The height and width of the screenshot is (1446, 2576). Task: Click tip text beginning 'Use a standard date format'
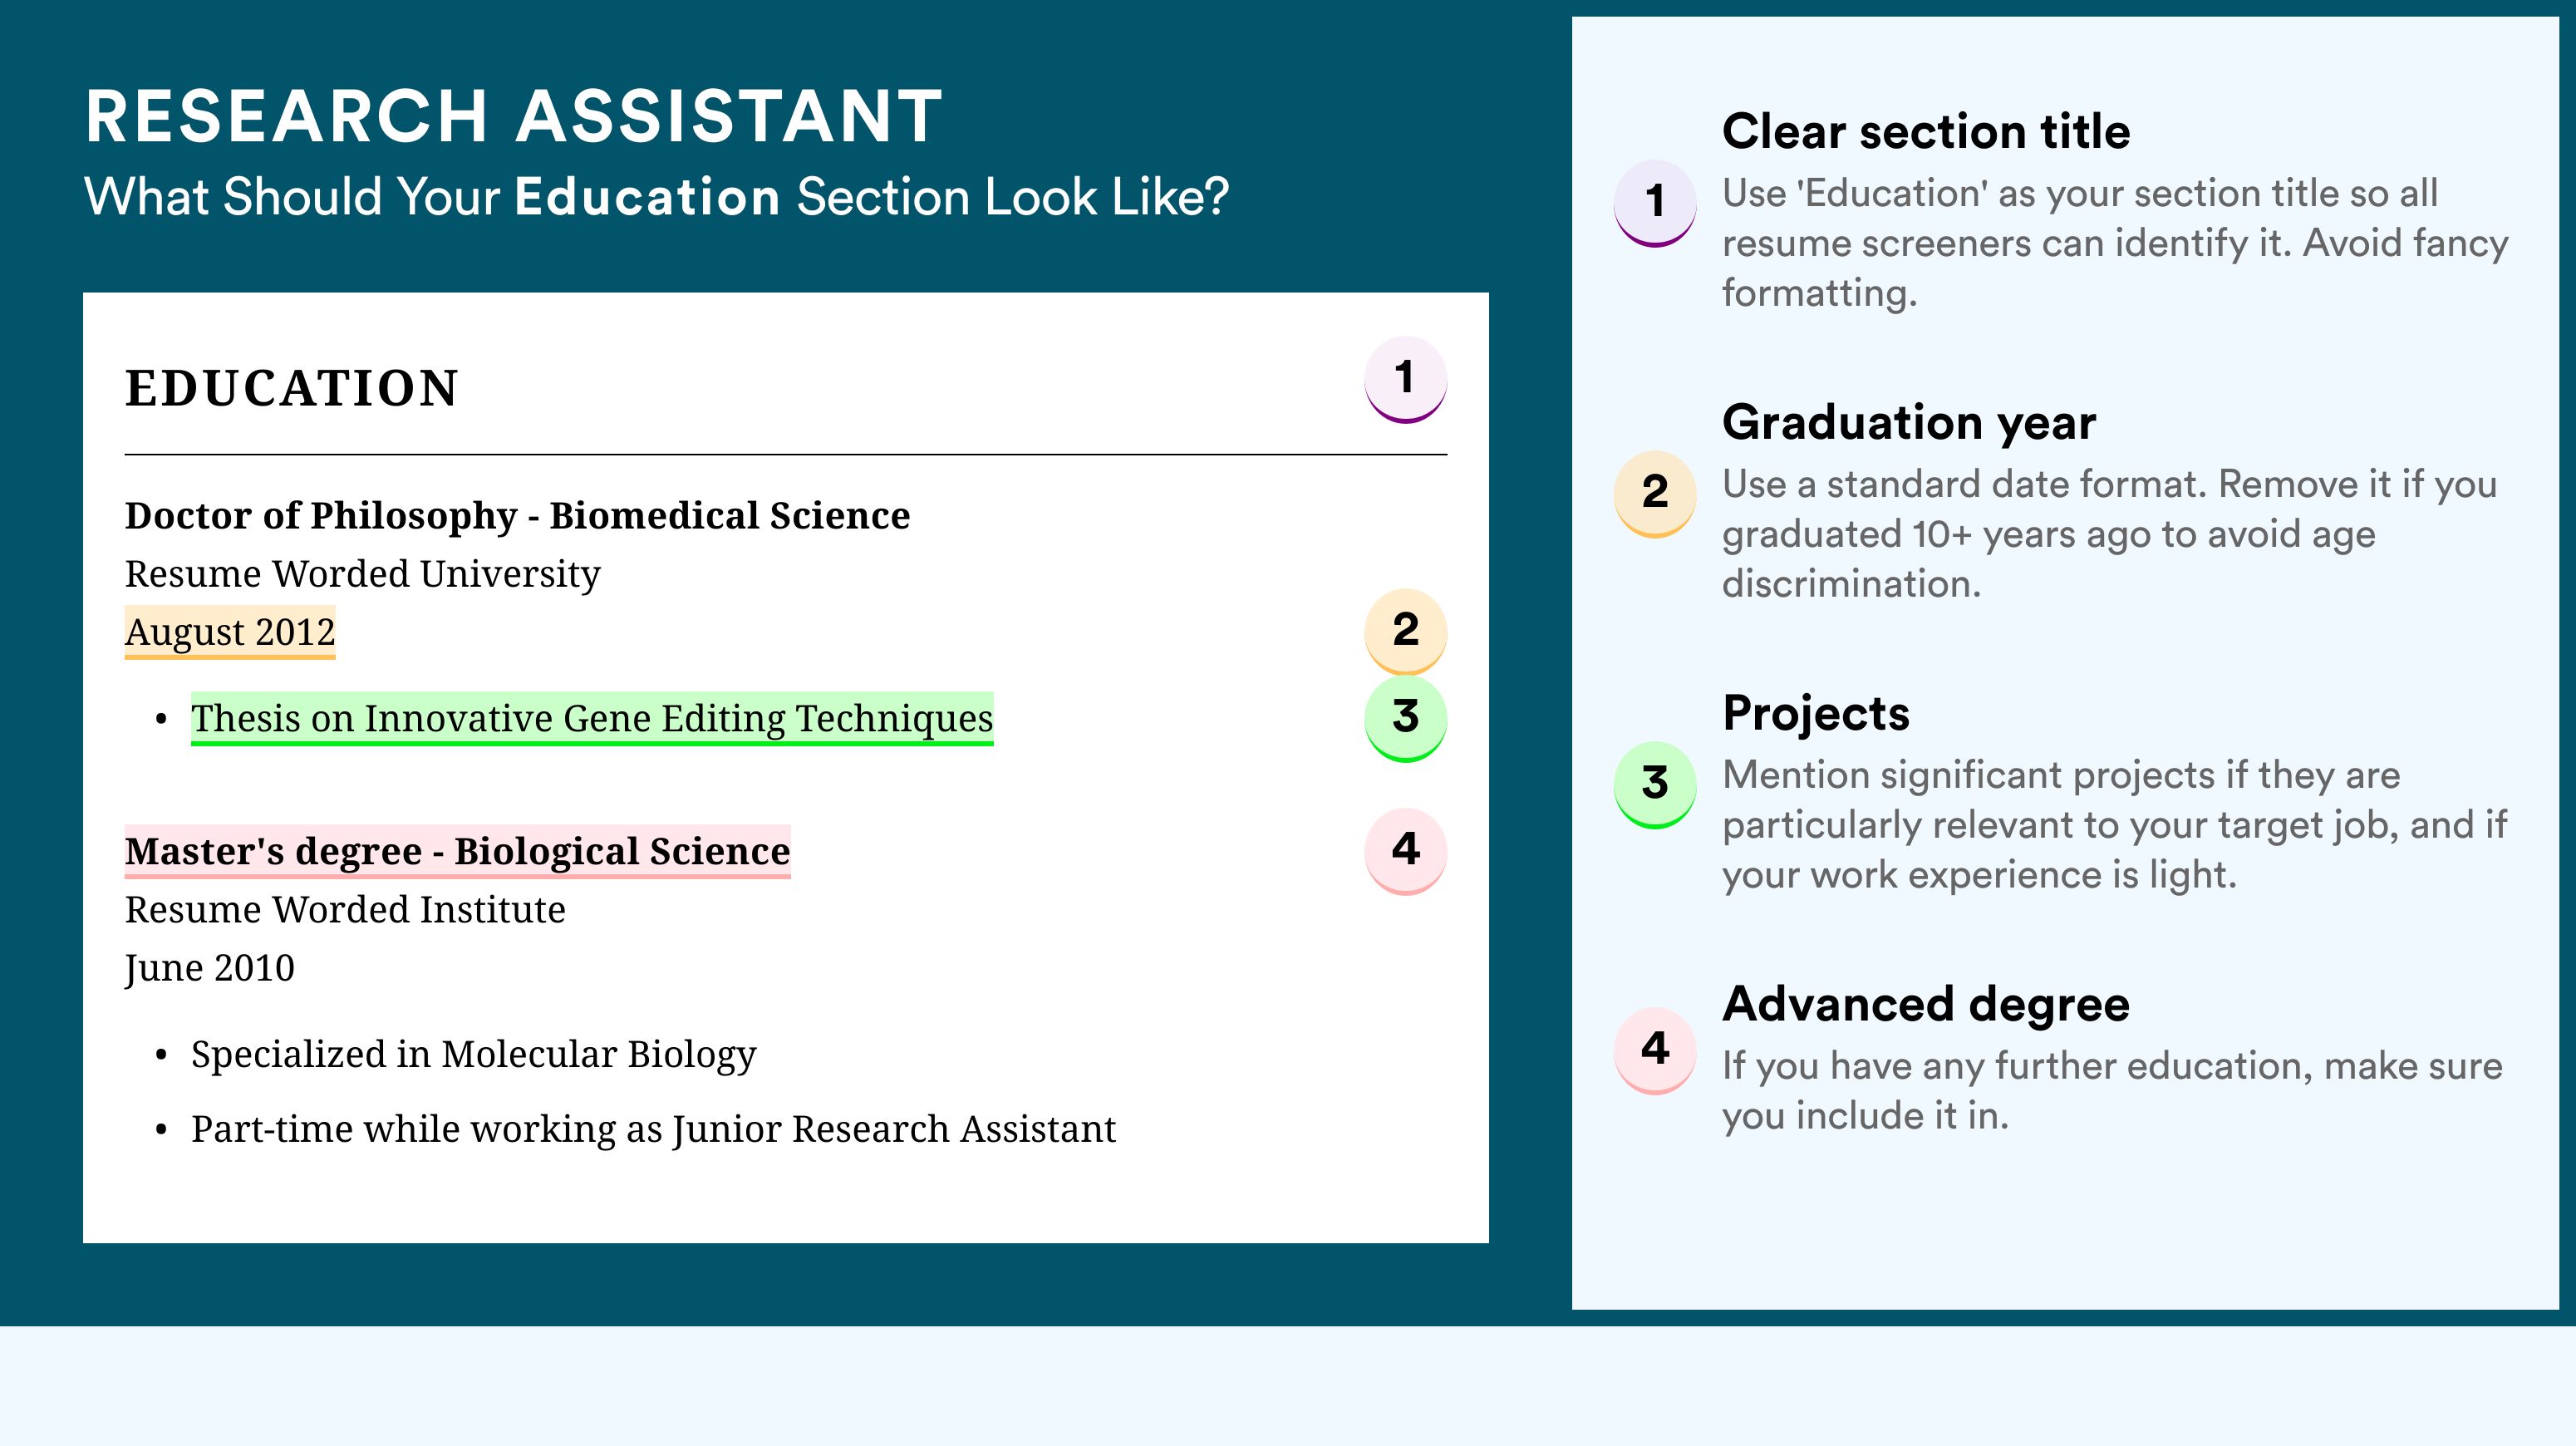(x=2109, y=534)
